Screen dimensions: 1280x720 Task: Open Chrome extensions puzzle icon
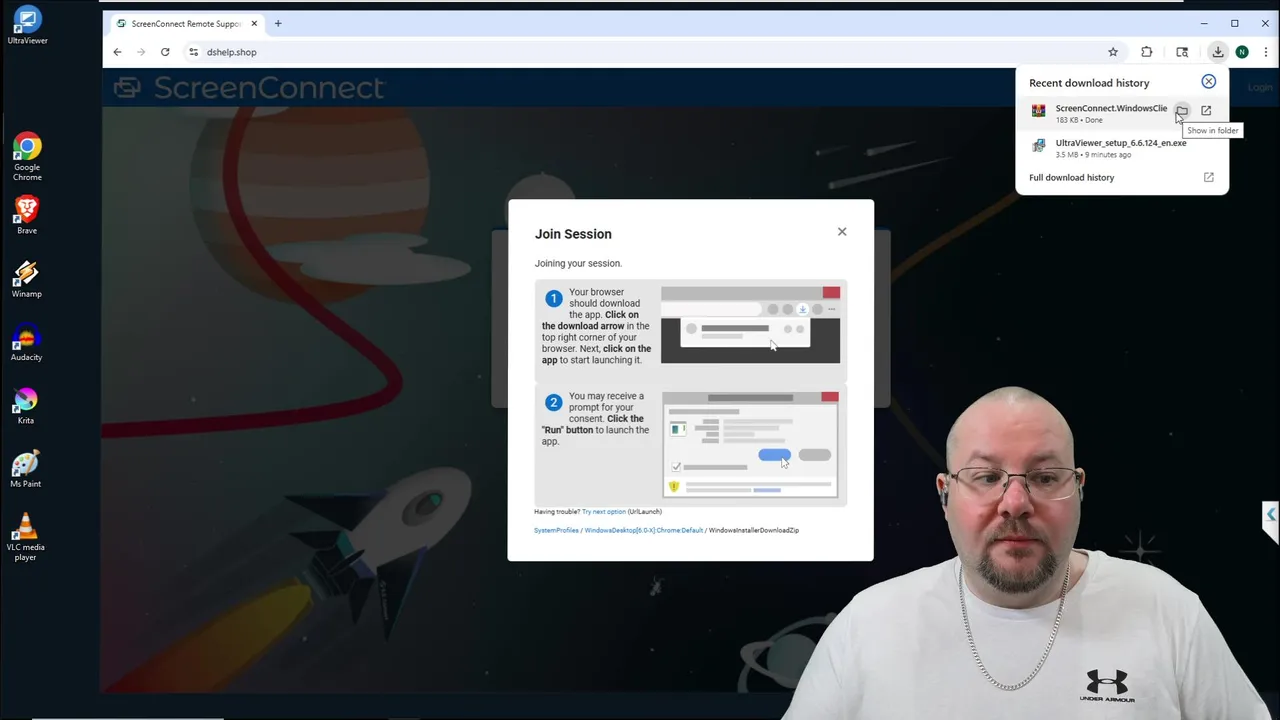pyautogui.click(x=1147, y=52)
